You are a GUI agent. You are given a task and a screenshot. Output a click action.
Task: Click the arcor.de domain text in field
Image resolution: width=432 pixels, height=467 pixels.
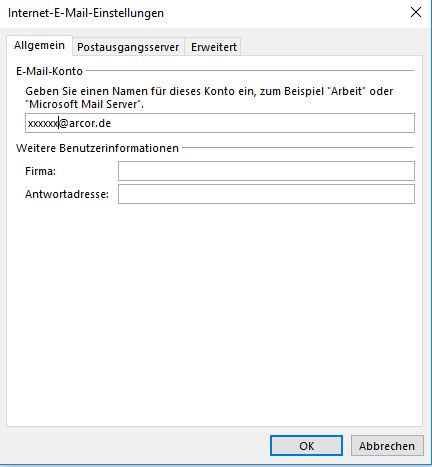pyautogui.click(x=90, y=123)
